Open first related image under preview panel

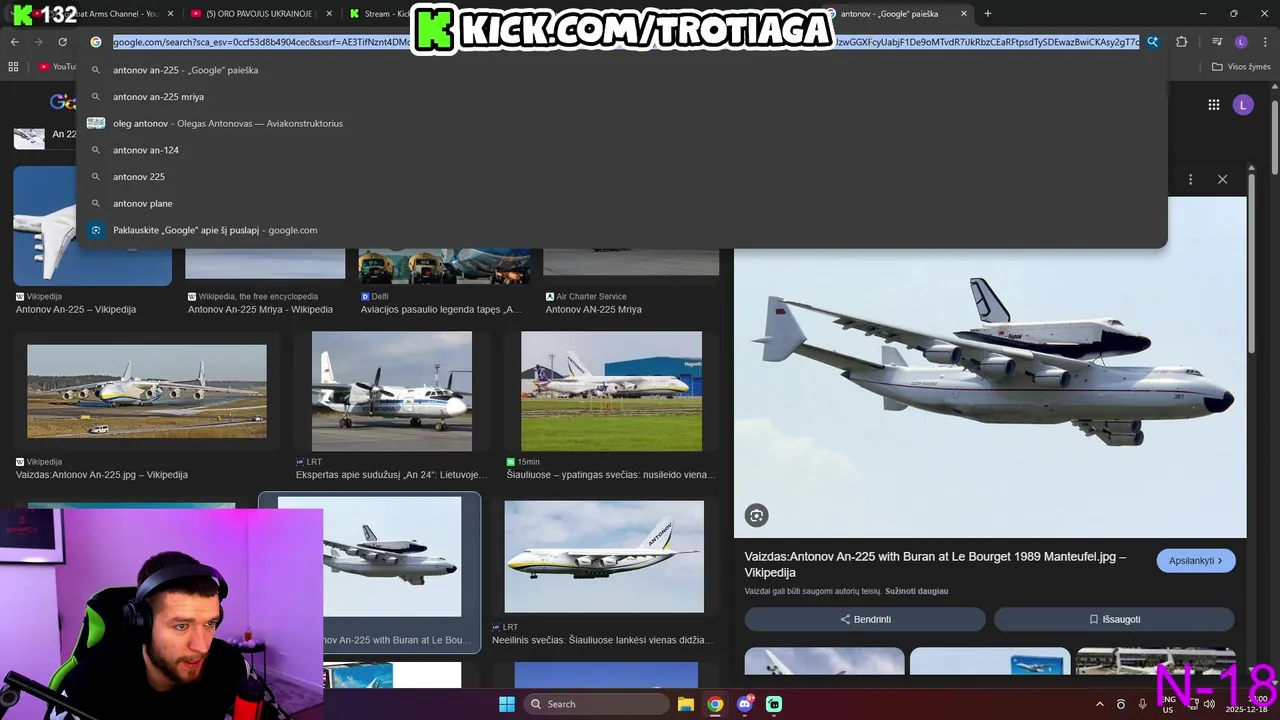(824, 661)
